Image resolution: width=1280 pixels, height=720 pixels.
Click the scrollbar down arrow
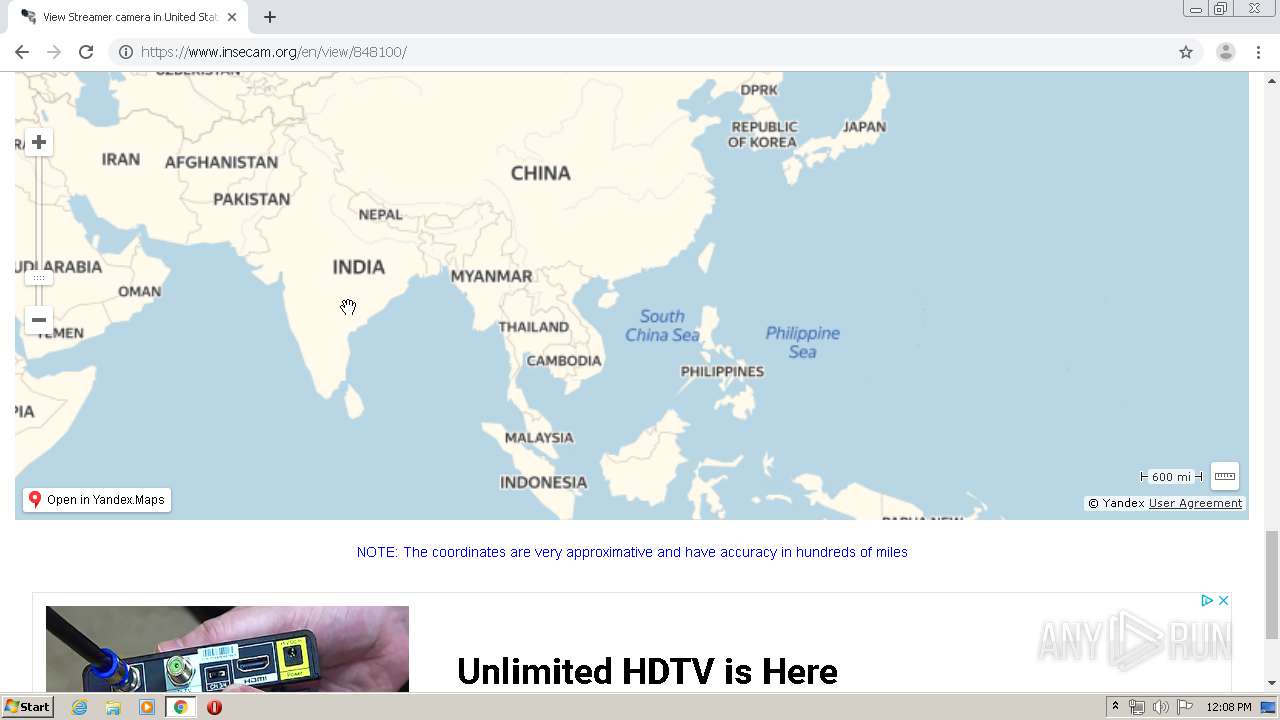(x=1271, y=683)
